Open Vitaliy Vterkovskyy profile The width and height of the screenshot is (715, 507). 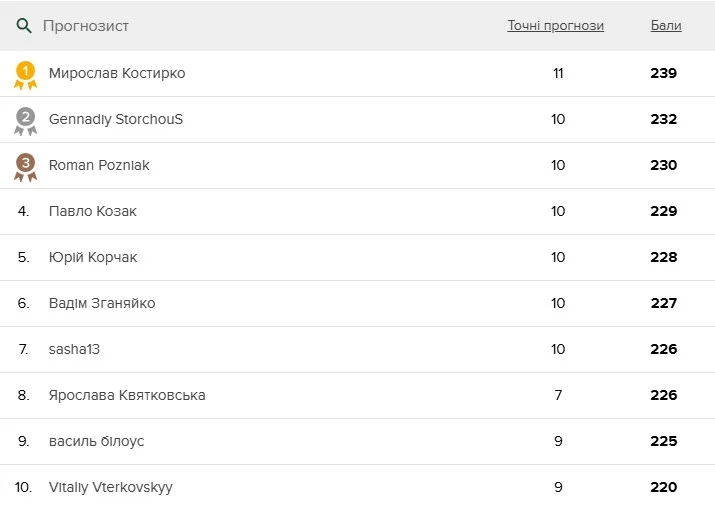coord(111,487)
